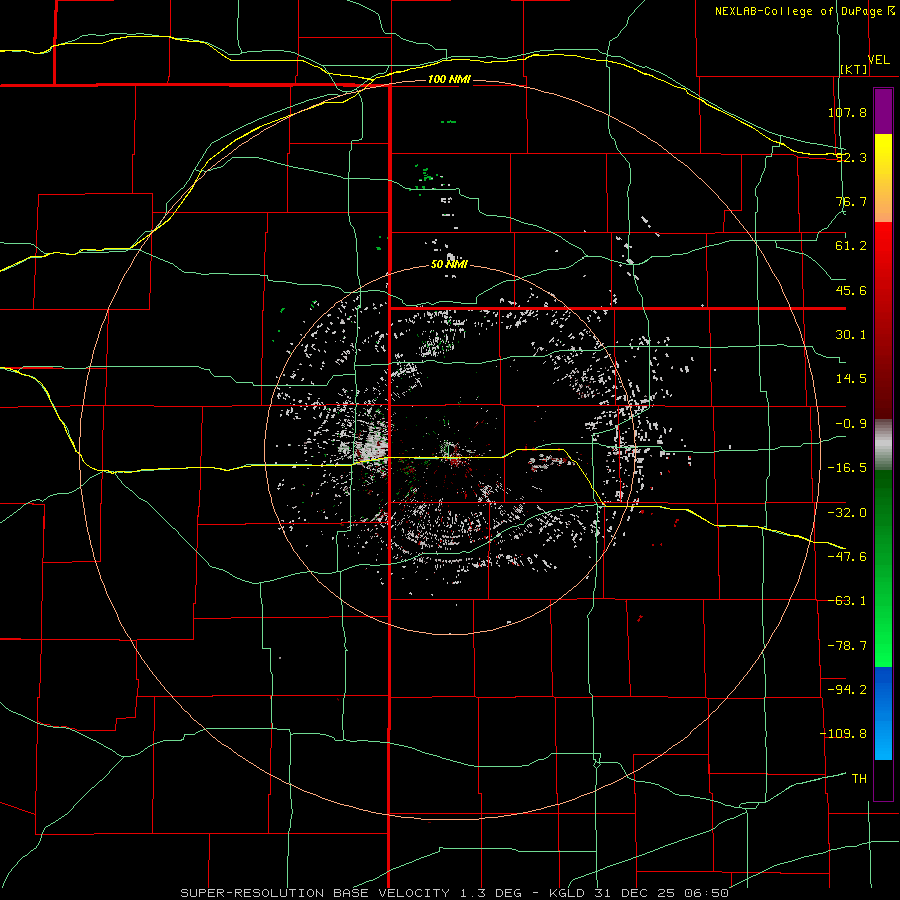
Task: Pick the gray near-zero segment of color bar
Action: pyautogui.click(x=883, y=445)
